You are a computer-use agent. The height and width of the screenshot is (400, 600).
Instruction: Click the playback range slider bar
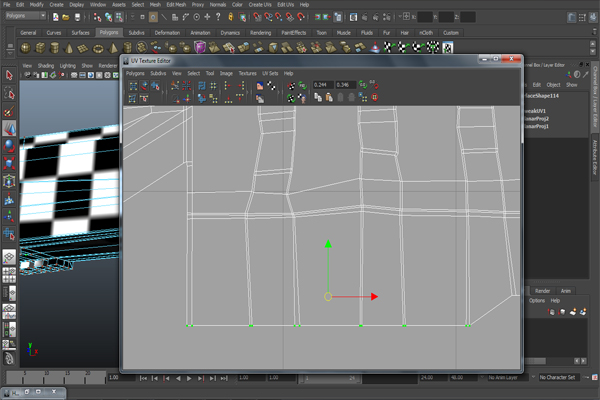(x=331, y=378)
